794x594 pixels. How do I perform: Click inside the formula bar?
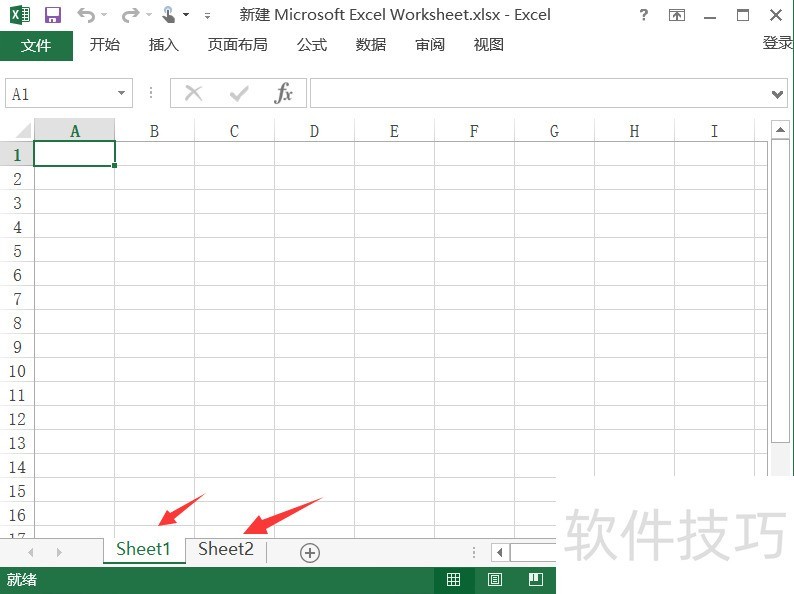[x=539, y=93]
